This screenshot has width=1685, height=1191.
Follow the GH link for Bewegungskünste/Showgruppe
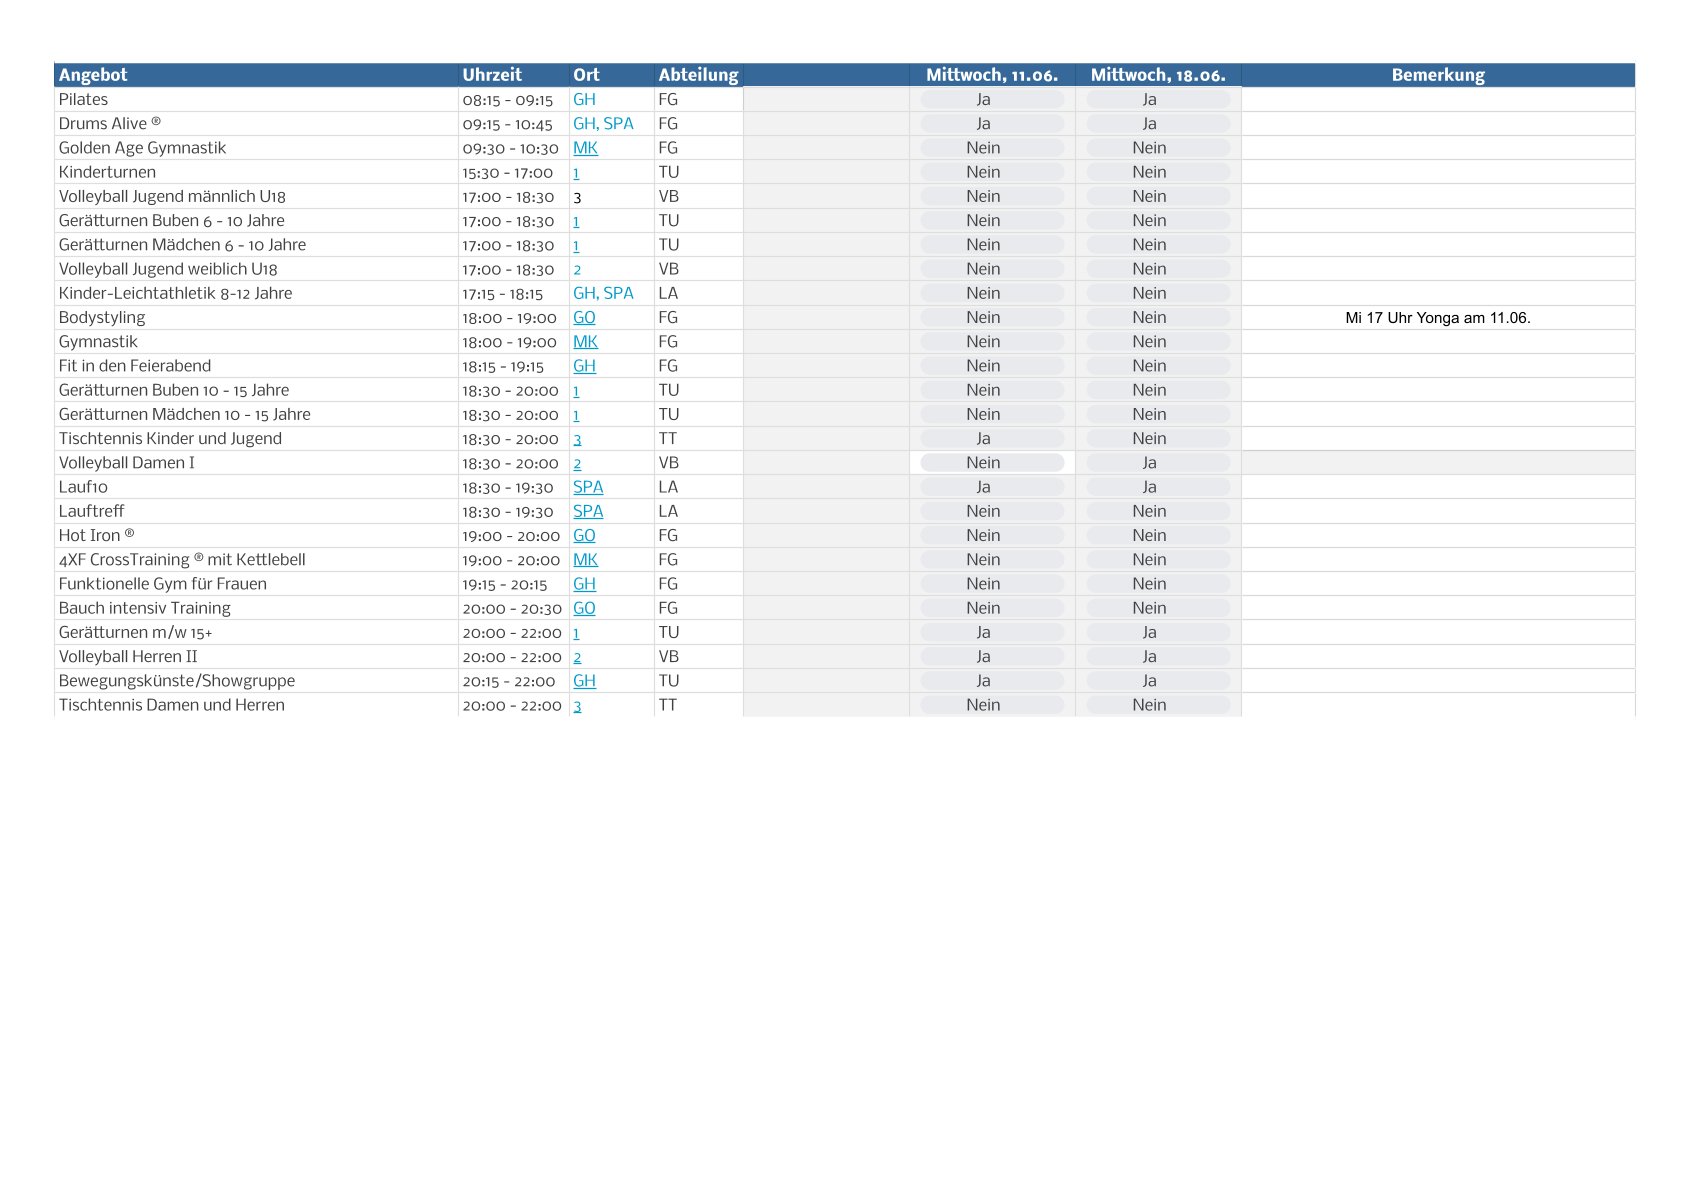[x=584, y=681]
